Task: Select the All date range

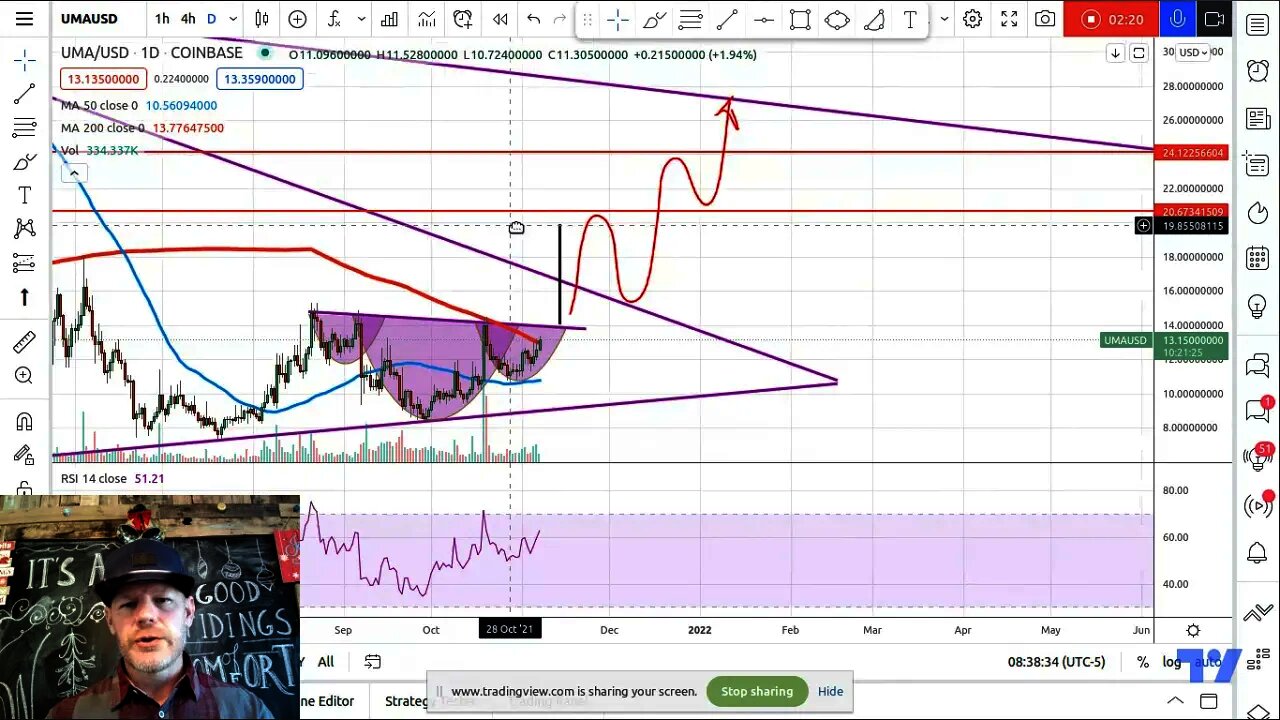Action: click(x=325, y=662)
